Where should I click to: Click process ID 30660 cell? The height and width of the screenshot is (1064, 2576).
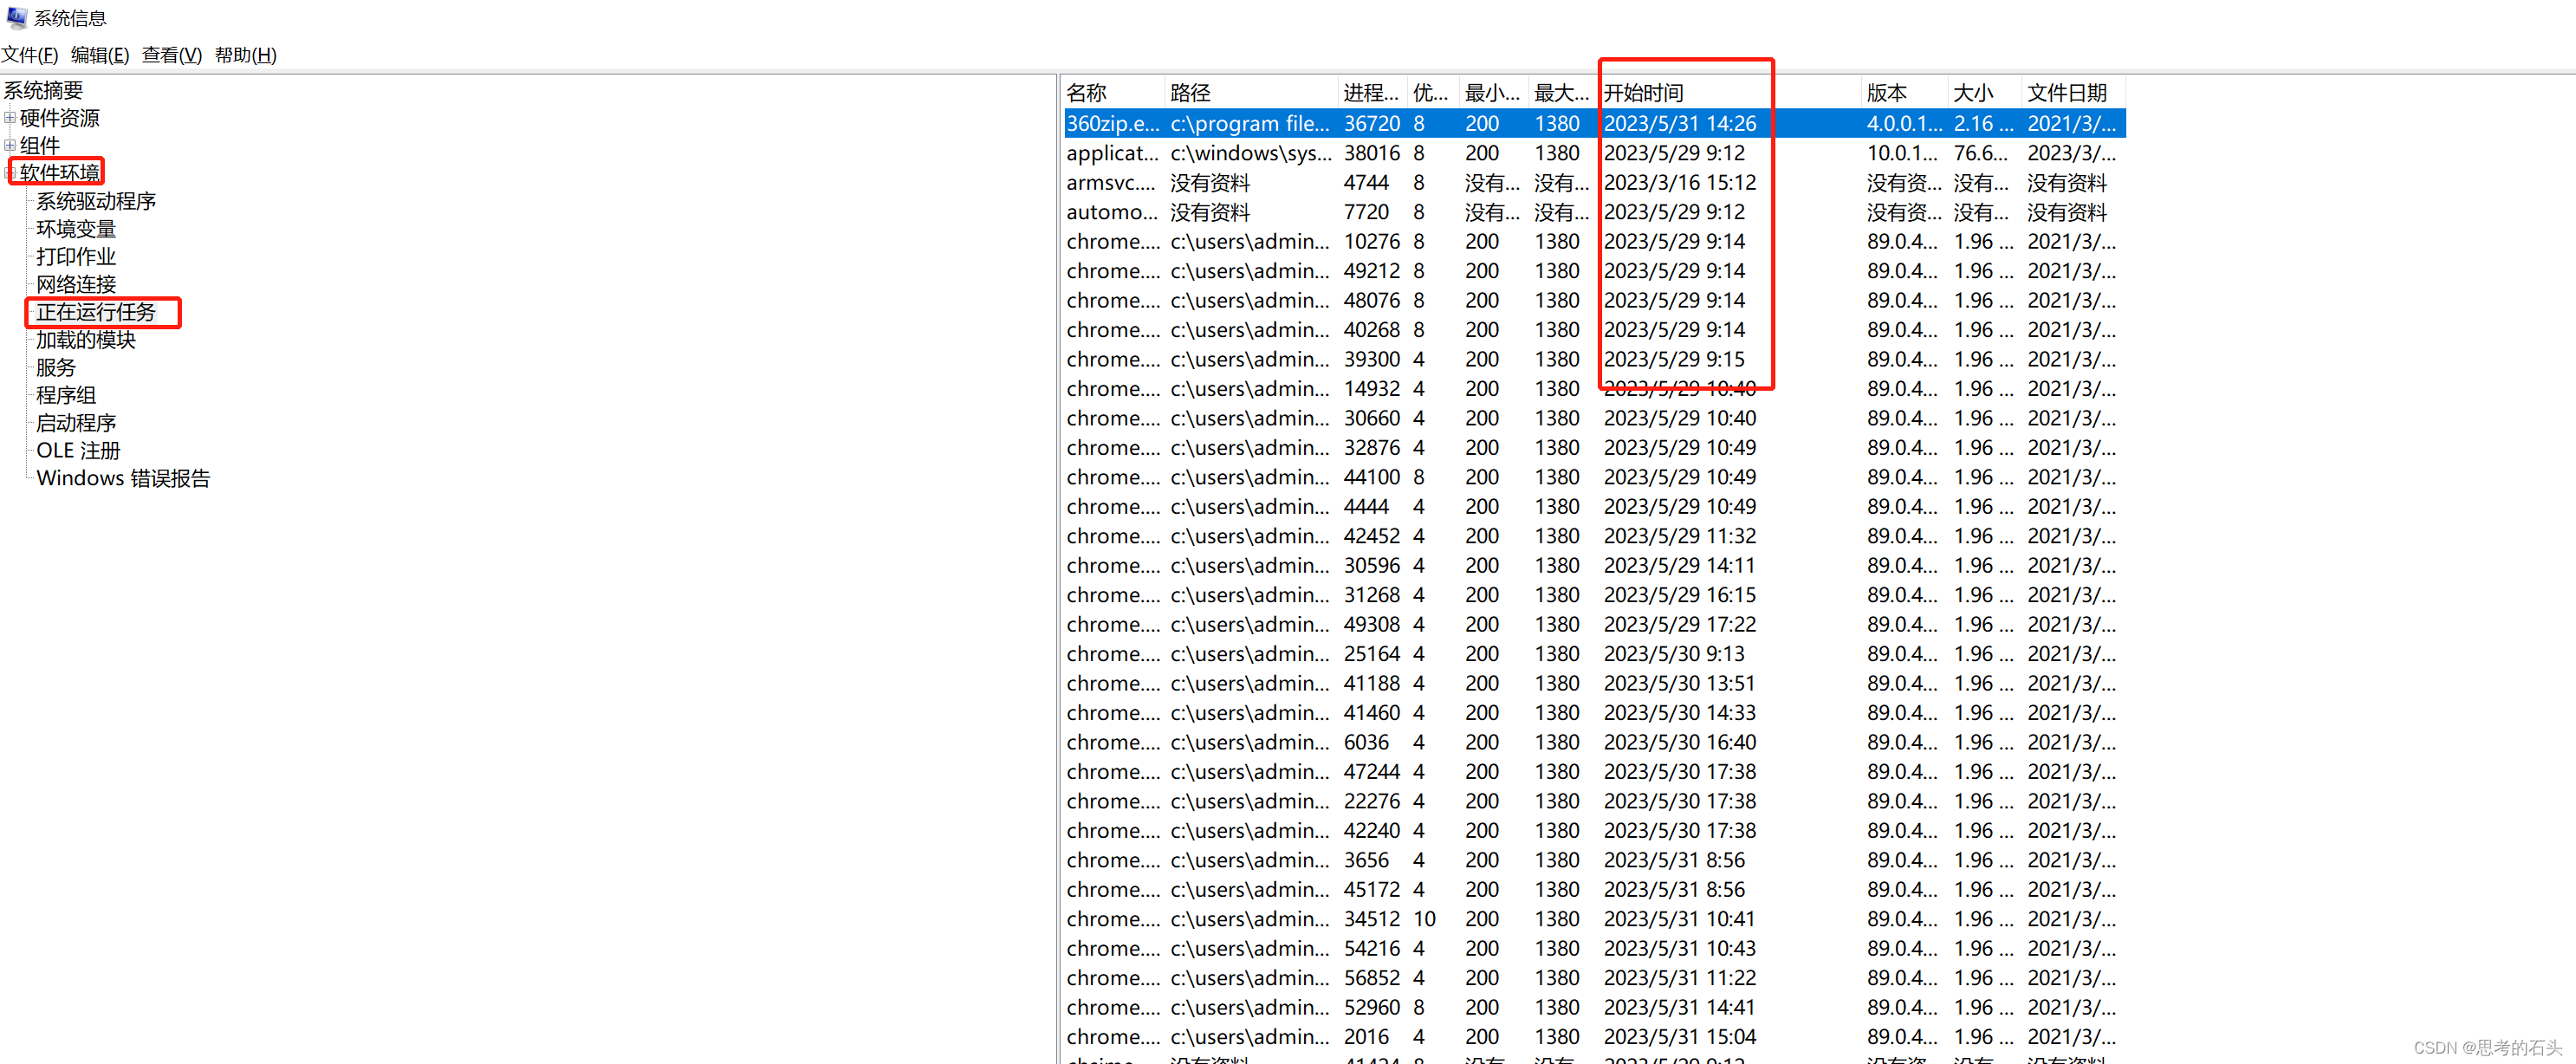pos(1371,419)
